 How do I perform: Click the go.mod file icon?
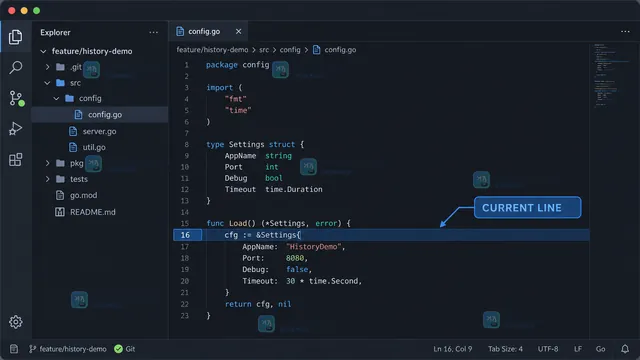pyautogui.click(x=60, y=196)
